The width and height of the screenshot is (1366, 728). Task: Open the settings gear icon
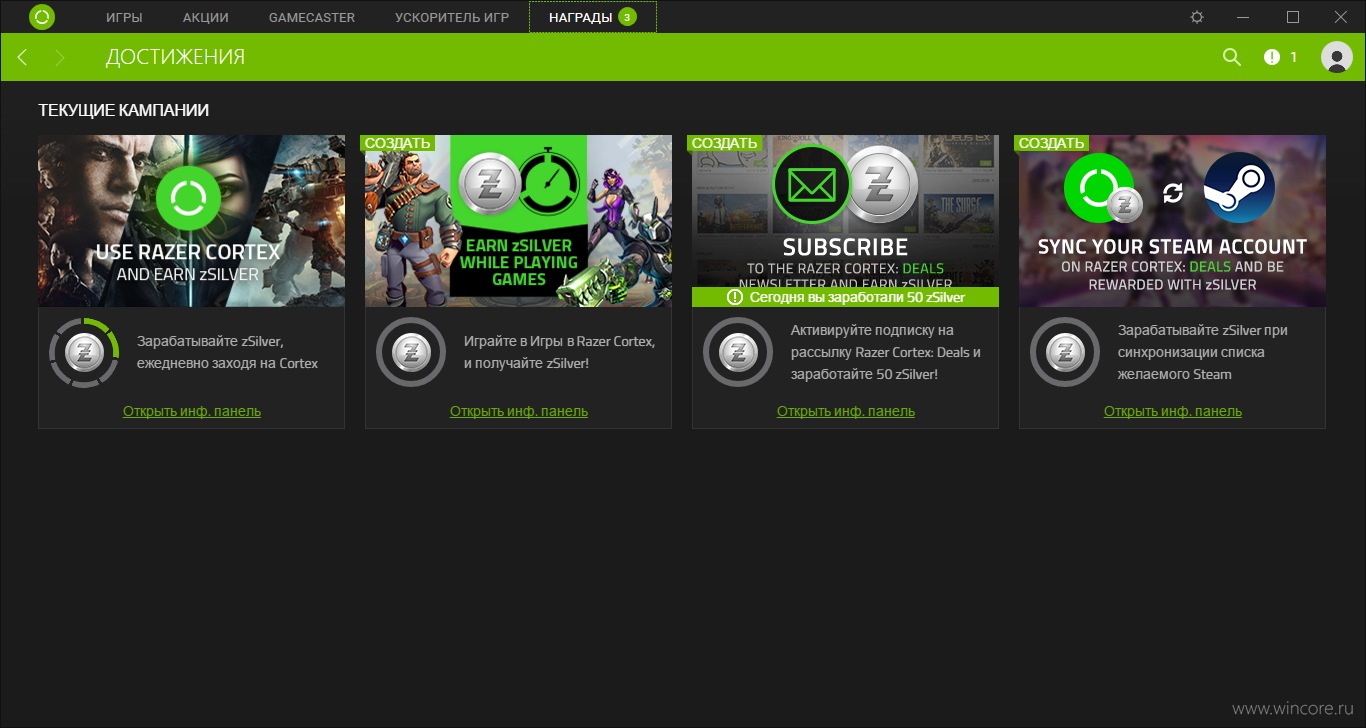pos(1197,17)
